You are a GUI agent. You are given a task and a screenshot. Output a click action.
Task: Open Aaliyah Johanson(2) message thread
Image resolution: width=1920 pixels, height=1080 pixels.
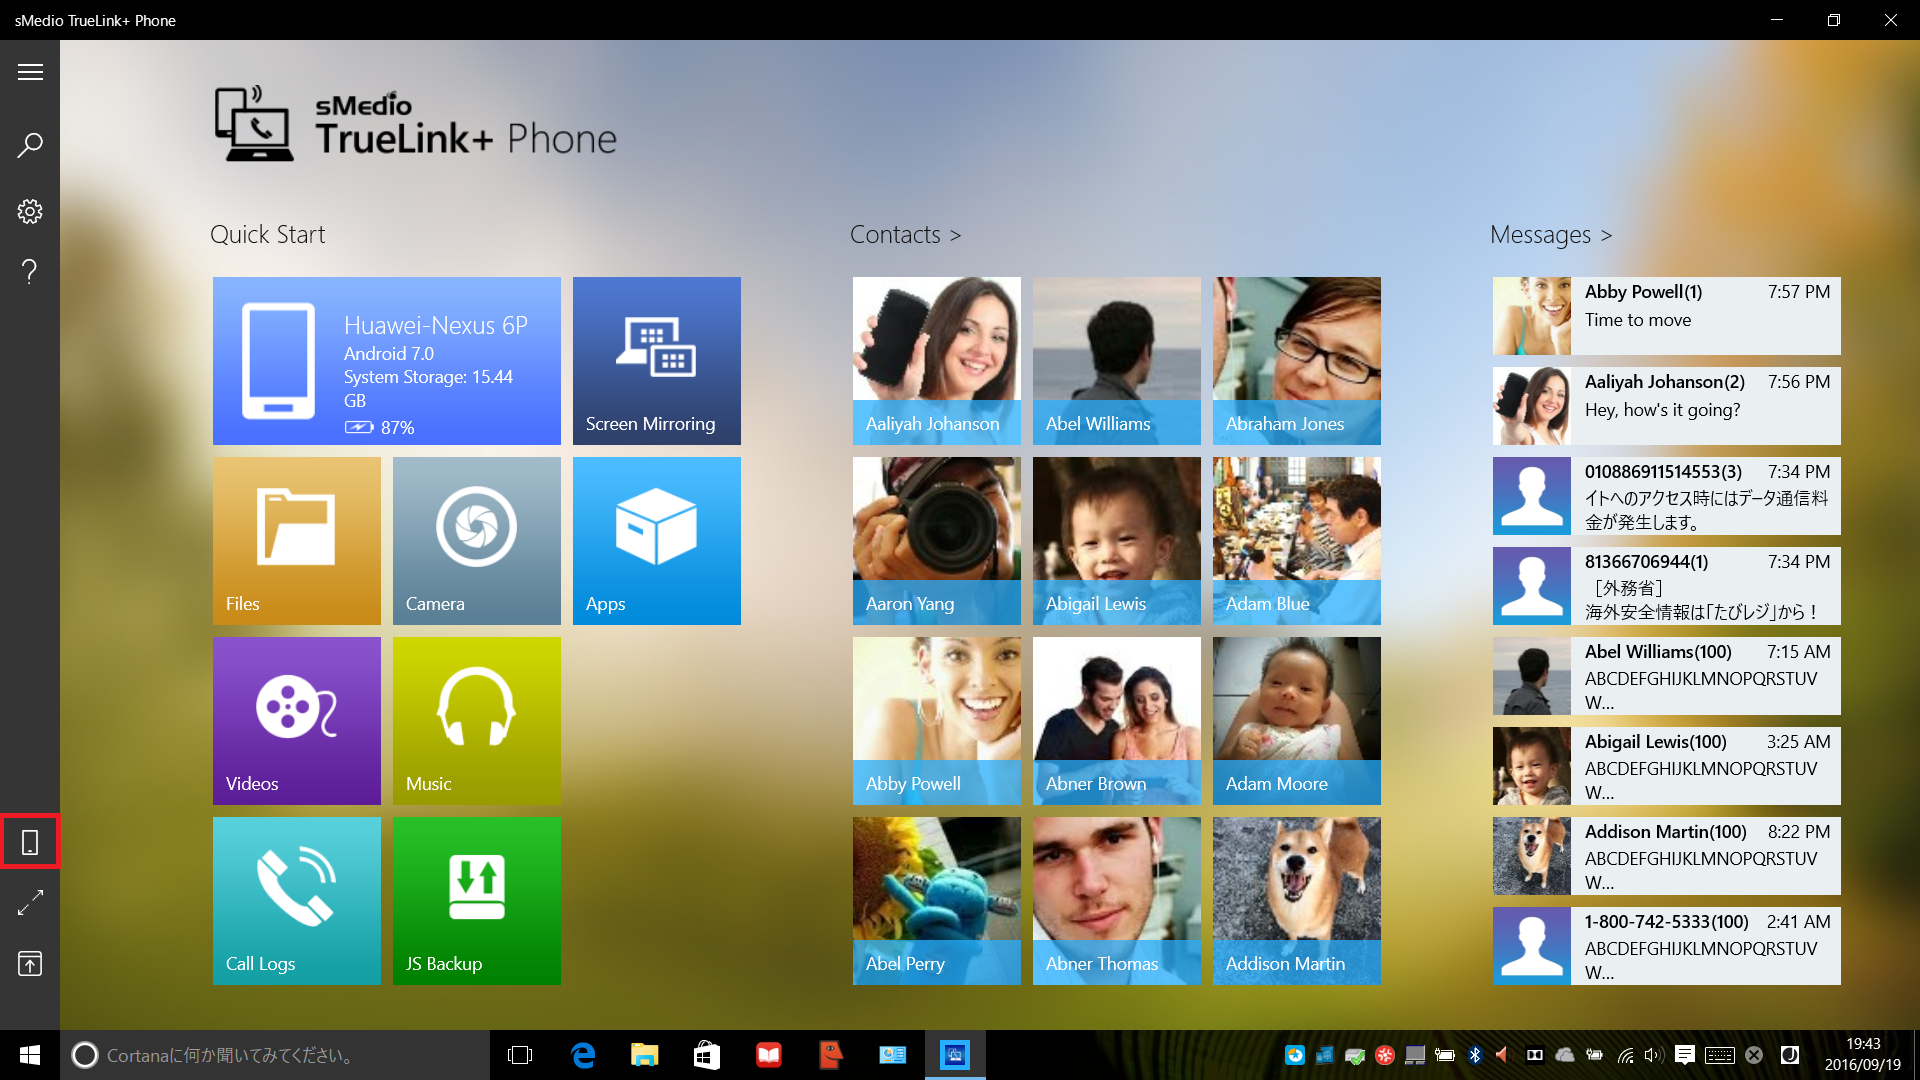click(x=1667, y=406)
